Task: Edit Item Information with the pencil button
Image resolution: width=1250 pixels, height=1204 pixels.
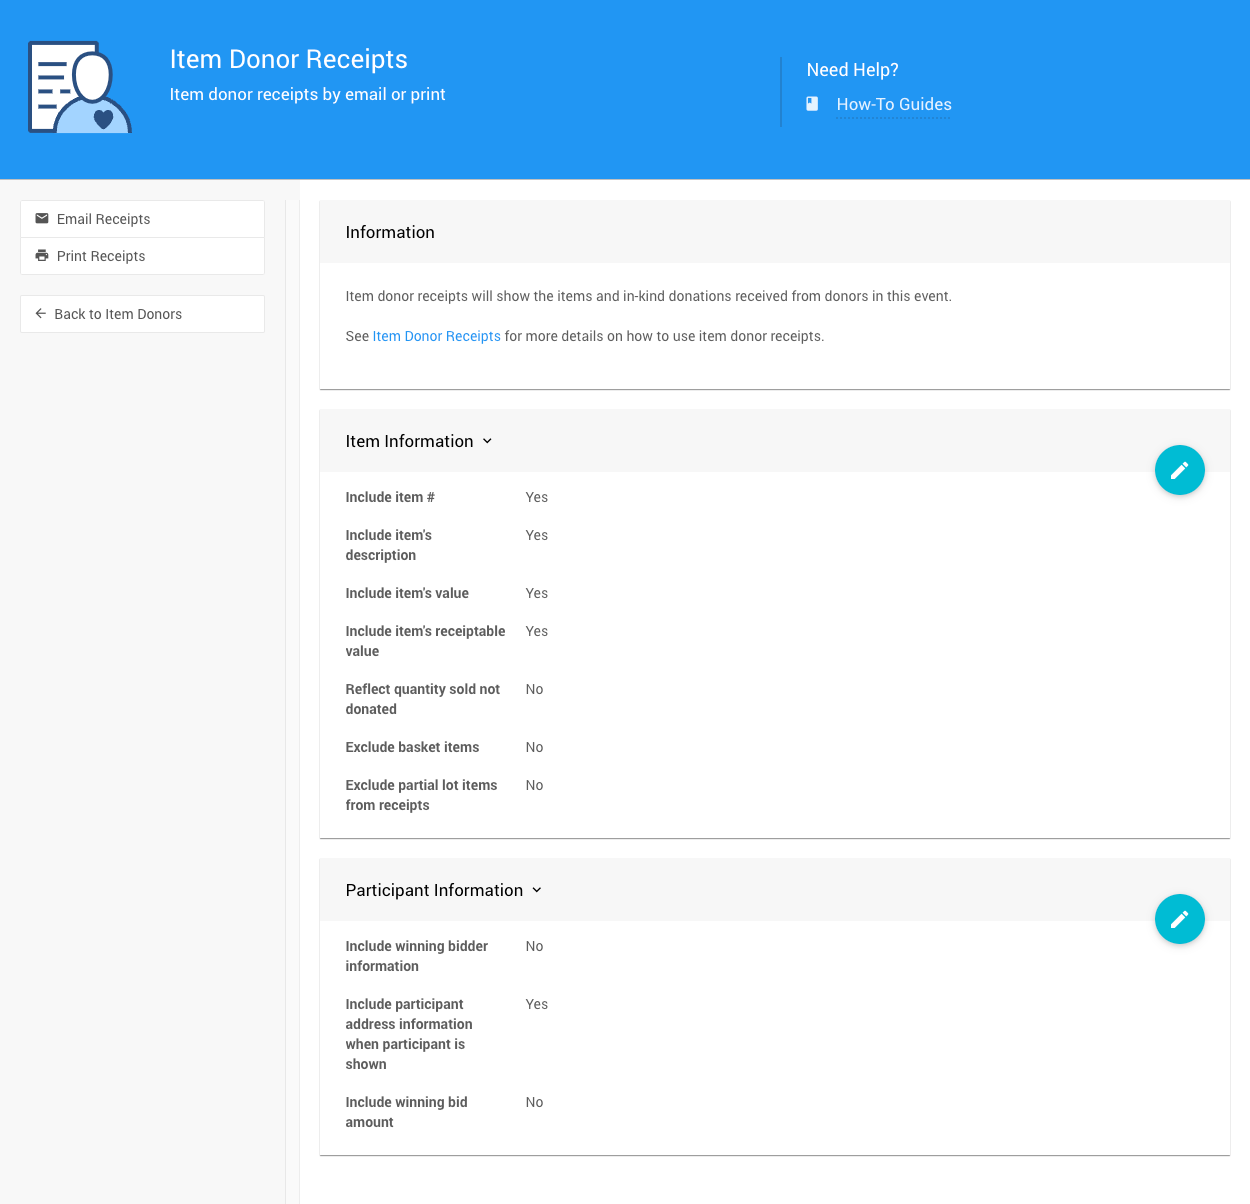Action: (1179, 470)
